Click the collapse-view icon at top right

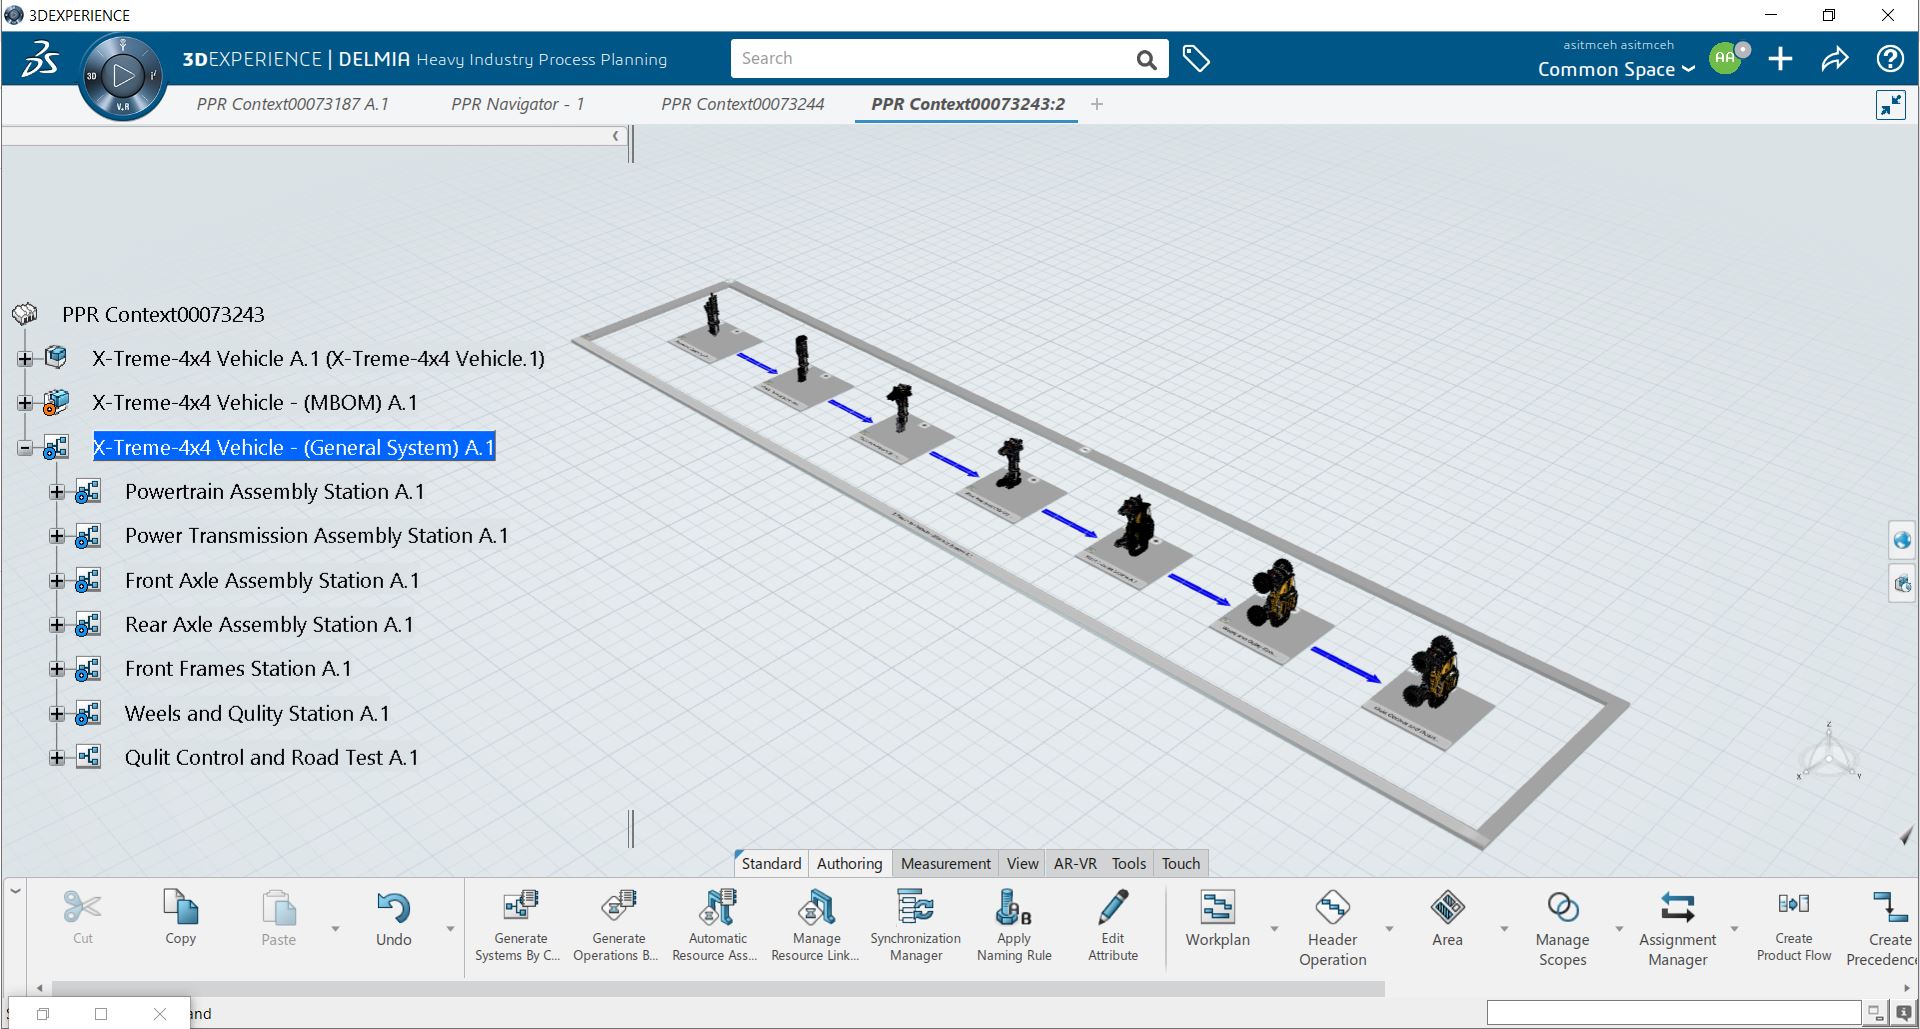click(x=1890, y=105)
